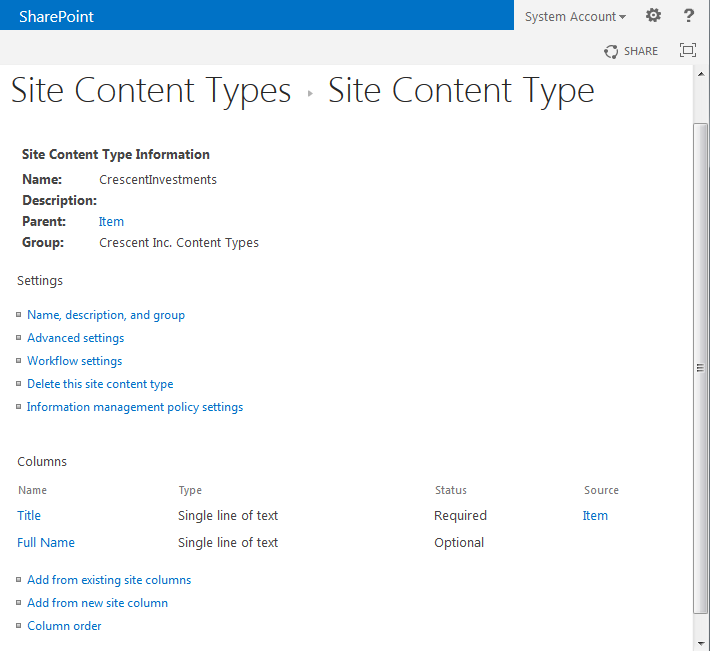The width and height of the screenshot is (710, 651).
Task: Click Delete this site content type
Action: click(100, 384)
